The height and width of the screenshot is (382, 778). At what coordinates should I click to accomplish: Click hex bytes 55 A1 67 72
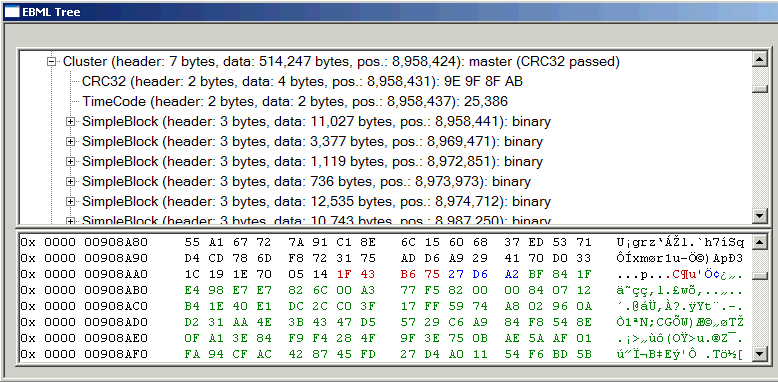coord(228,243)
